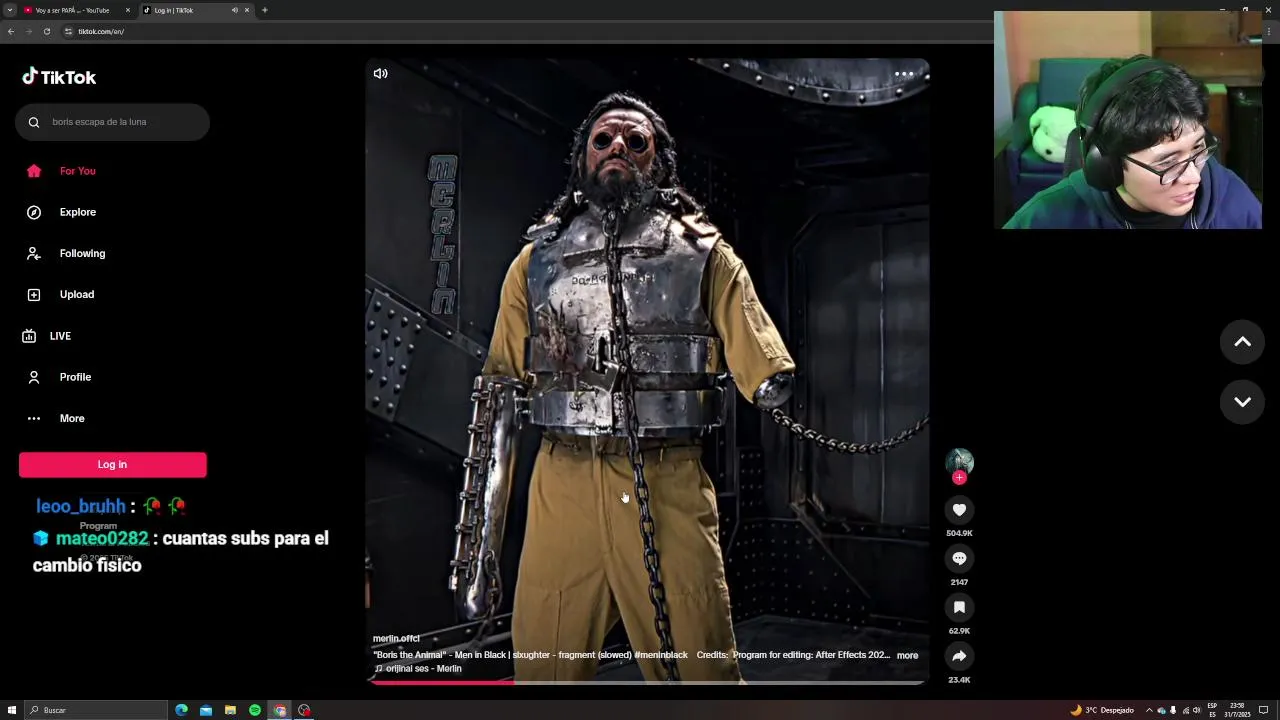Image resolution: width=1280 pixels, height=720 pixels.
Task: Open video options three-dots menu
Action: (904, 74)
